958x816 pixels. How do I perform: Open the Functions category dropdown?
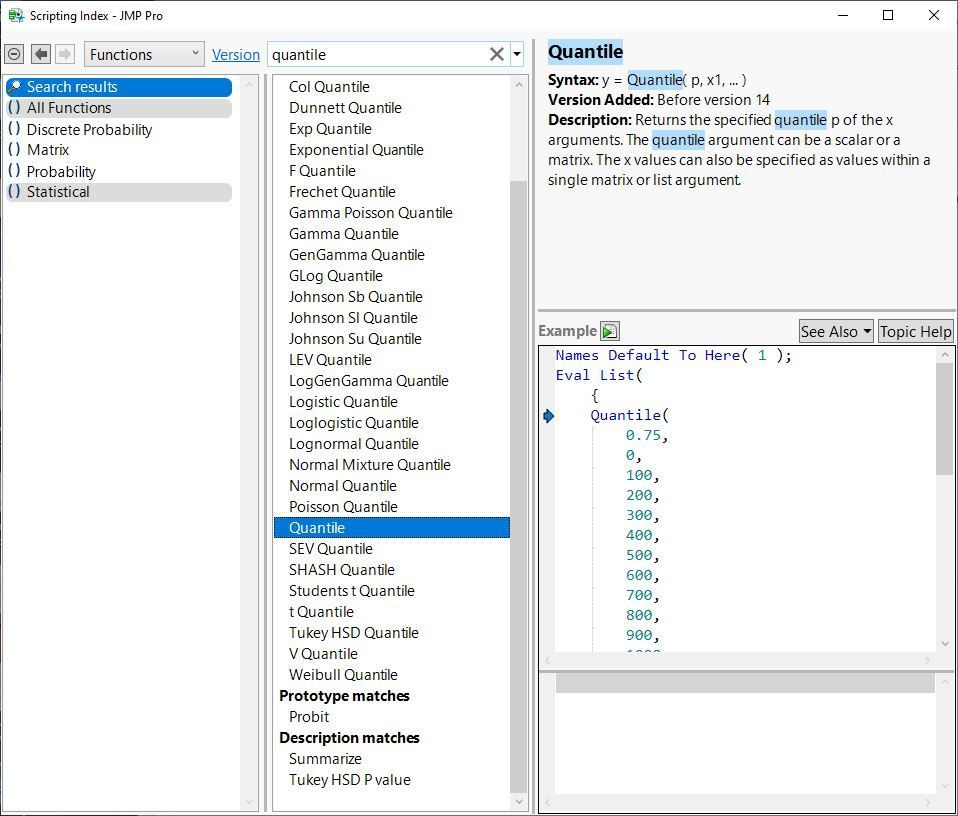(x=144, y=54)
